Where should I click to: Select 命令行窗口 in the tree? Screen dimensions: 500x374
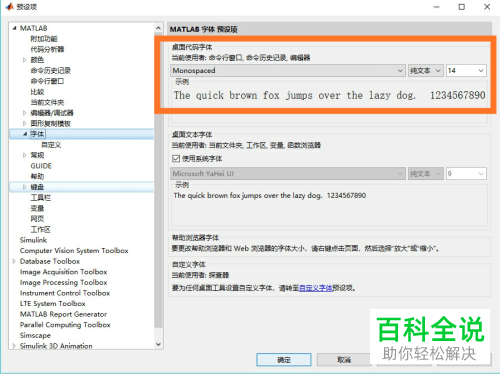pos(47,81)
